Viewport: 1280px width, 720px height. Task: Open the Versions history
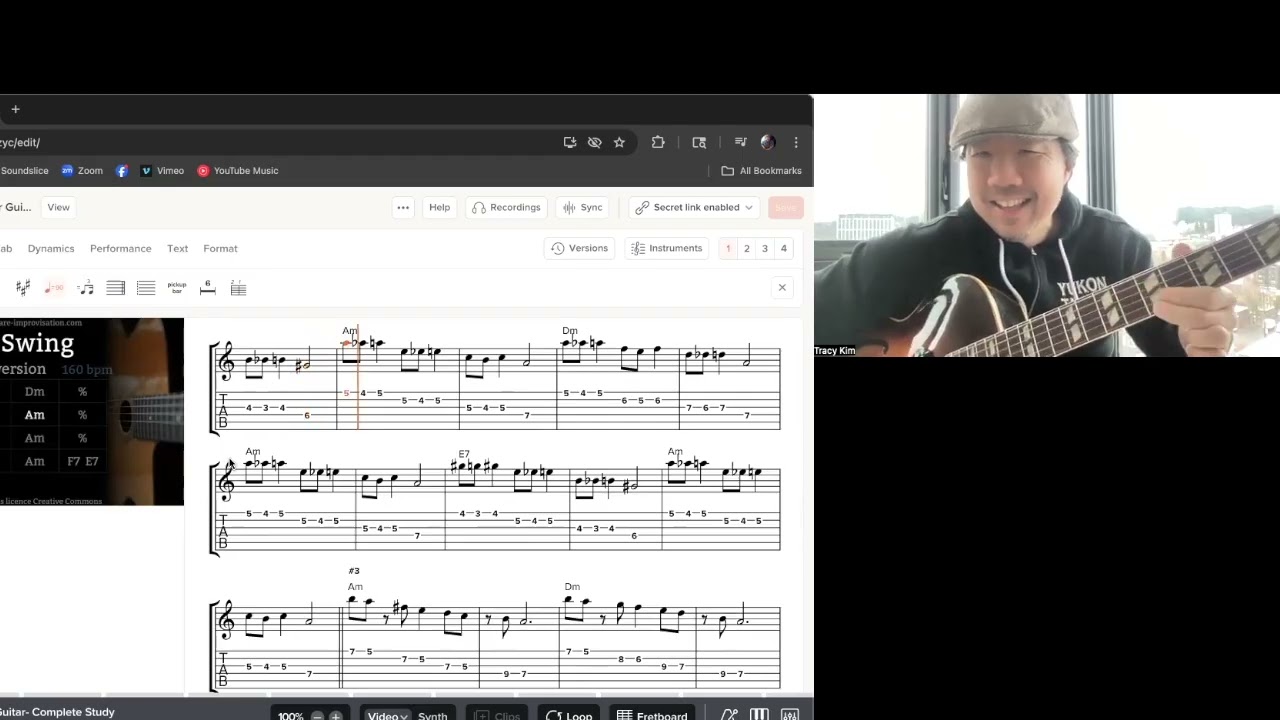tap(579, 248)
